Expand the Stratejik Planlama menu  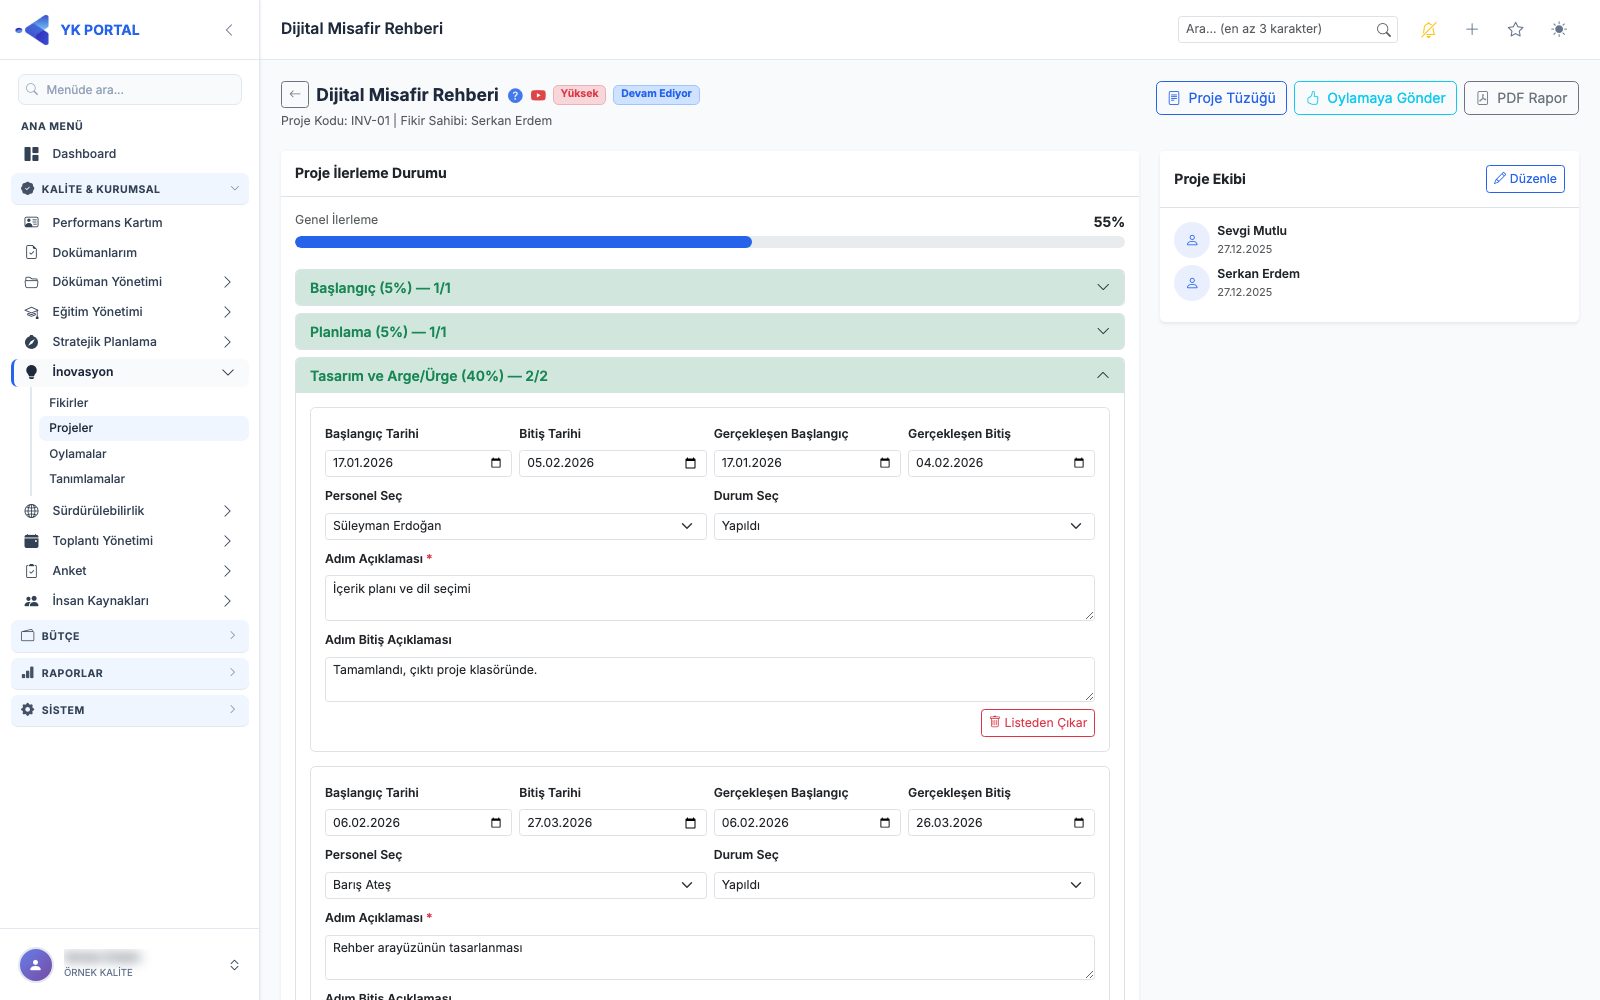130,342
